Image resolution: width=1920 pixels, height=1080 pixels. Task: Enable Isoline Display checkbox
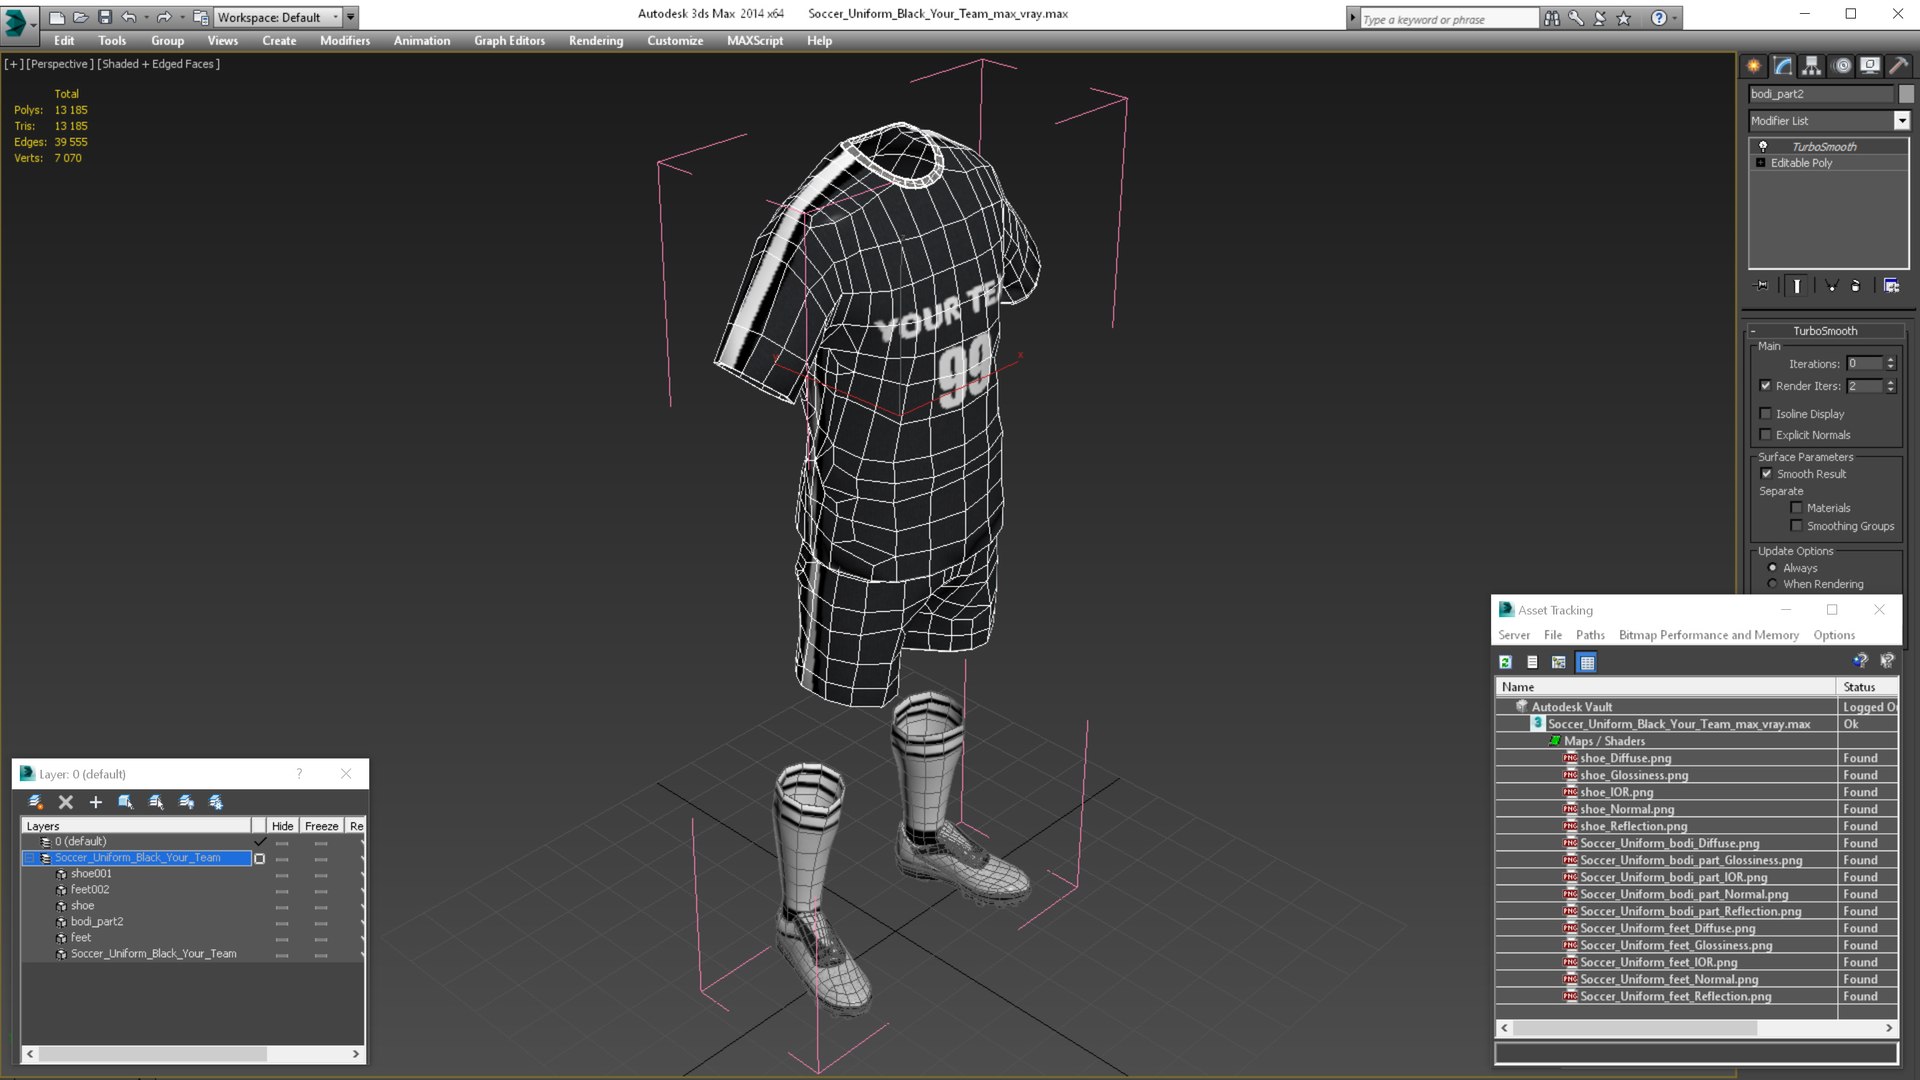(x=1765, y=414)
